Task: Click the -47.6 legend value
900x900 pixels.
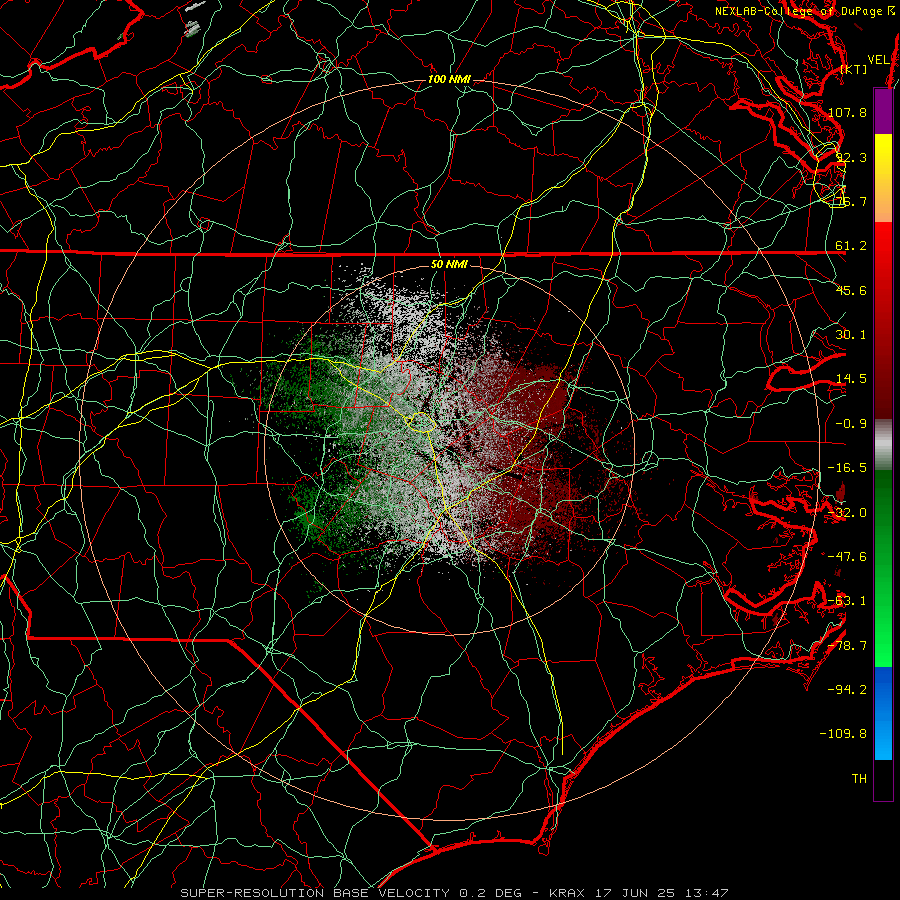Action: tap(847, 557)
